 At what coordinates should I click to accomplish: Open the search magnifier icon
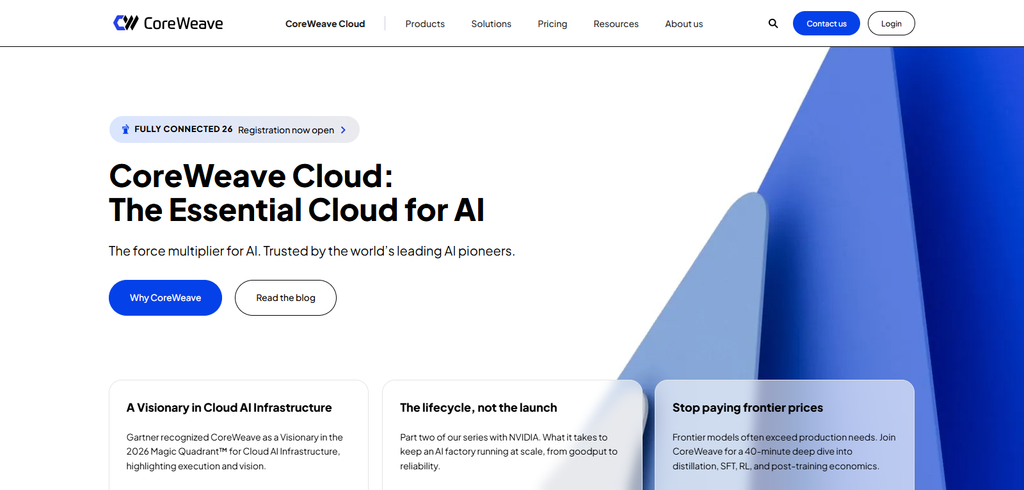coord(773,24)
